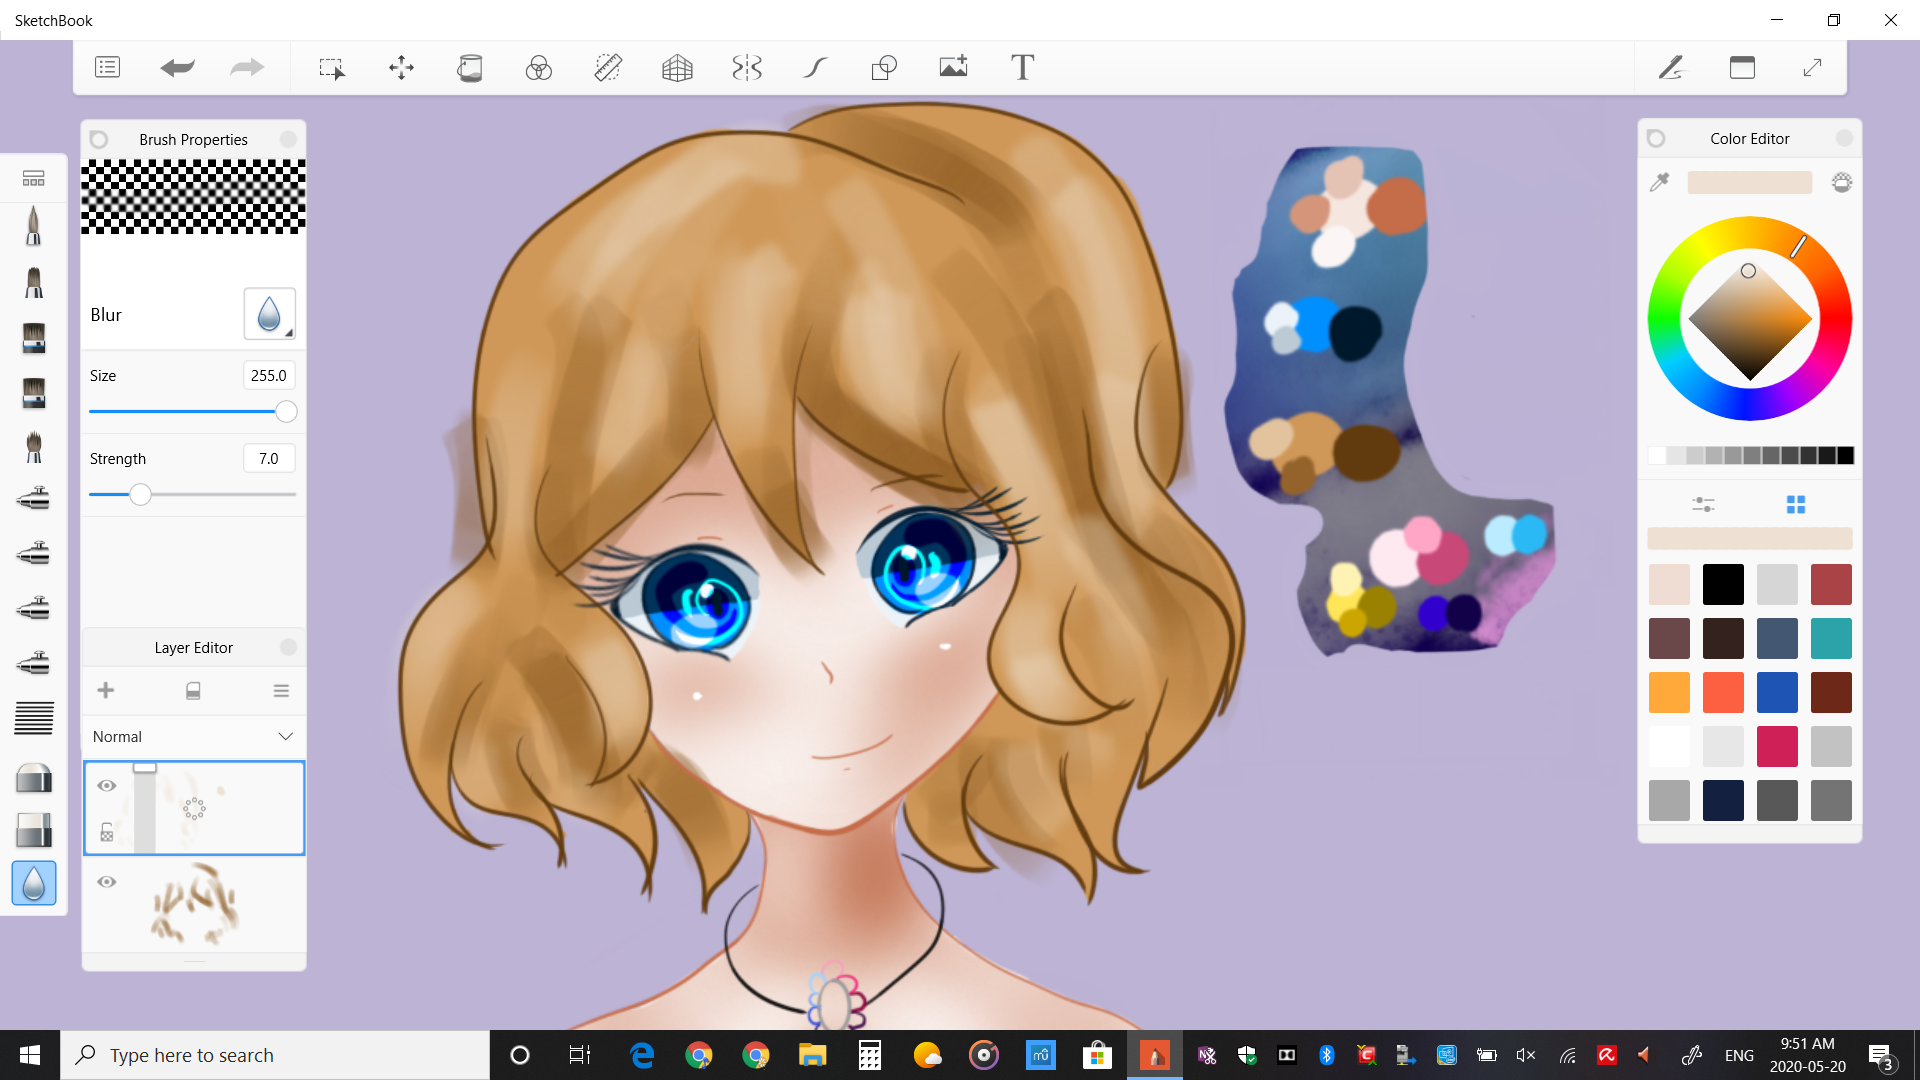Switch to color sliders tab
1920x1080 pixels.
tap(1703, 504)
